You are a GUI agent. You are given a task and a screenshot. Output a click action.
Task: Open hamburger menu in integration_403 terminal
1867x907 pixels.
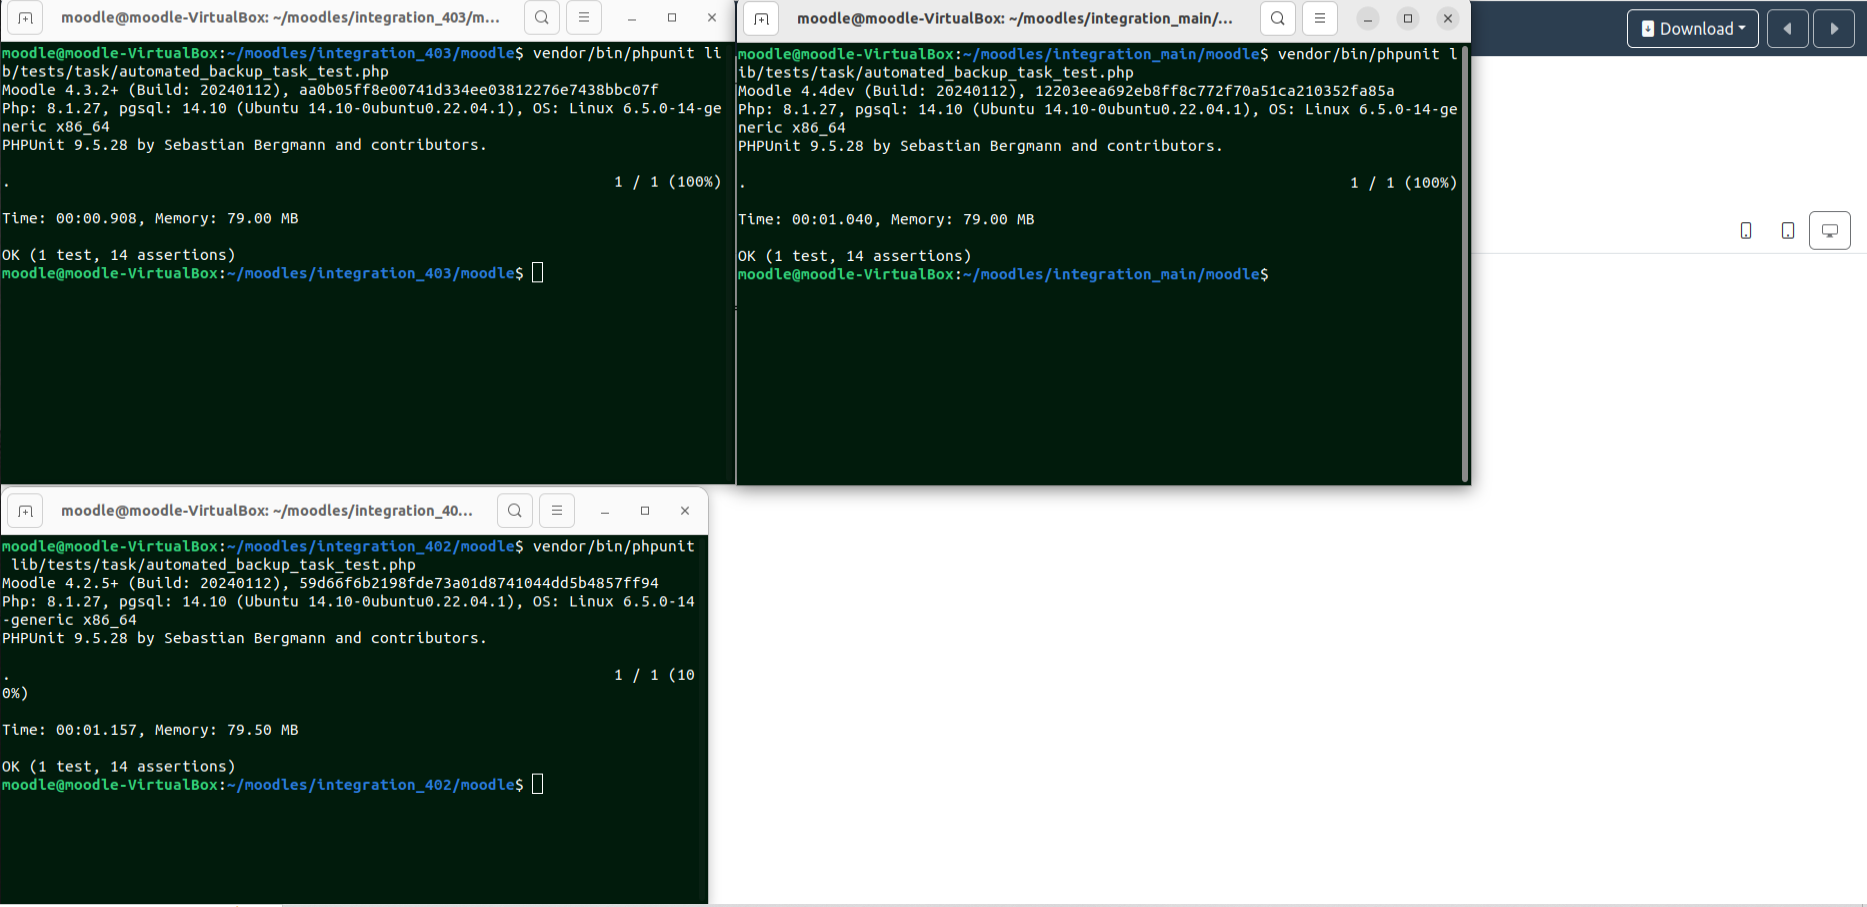click(584, 18)
